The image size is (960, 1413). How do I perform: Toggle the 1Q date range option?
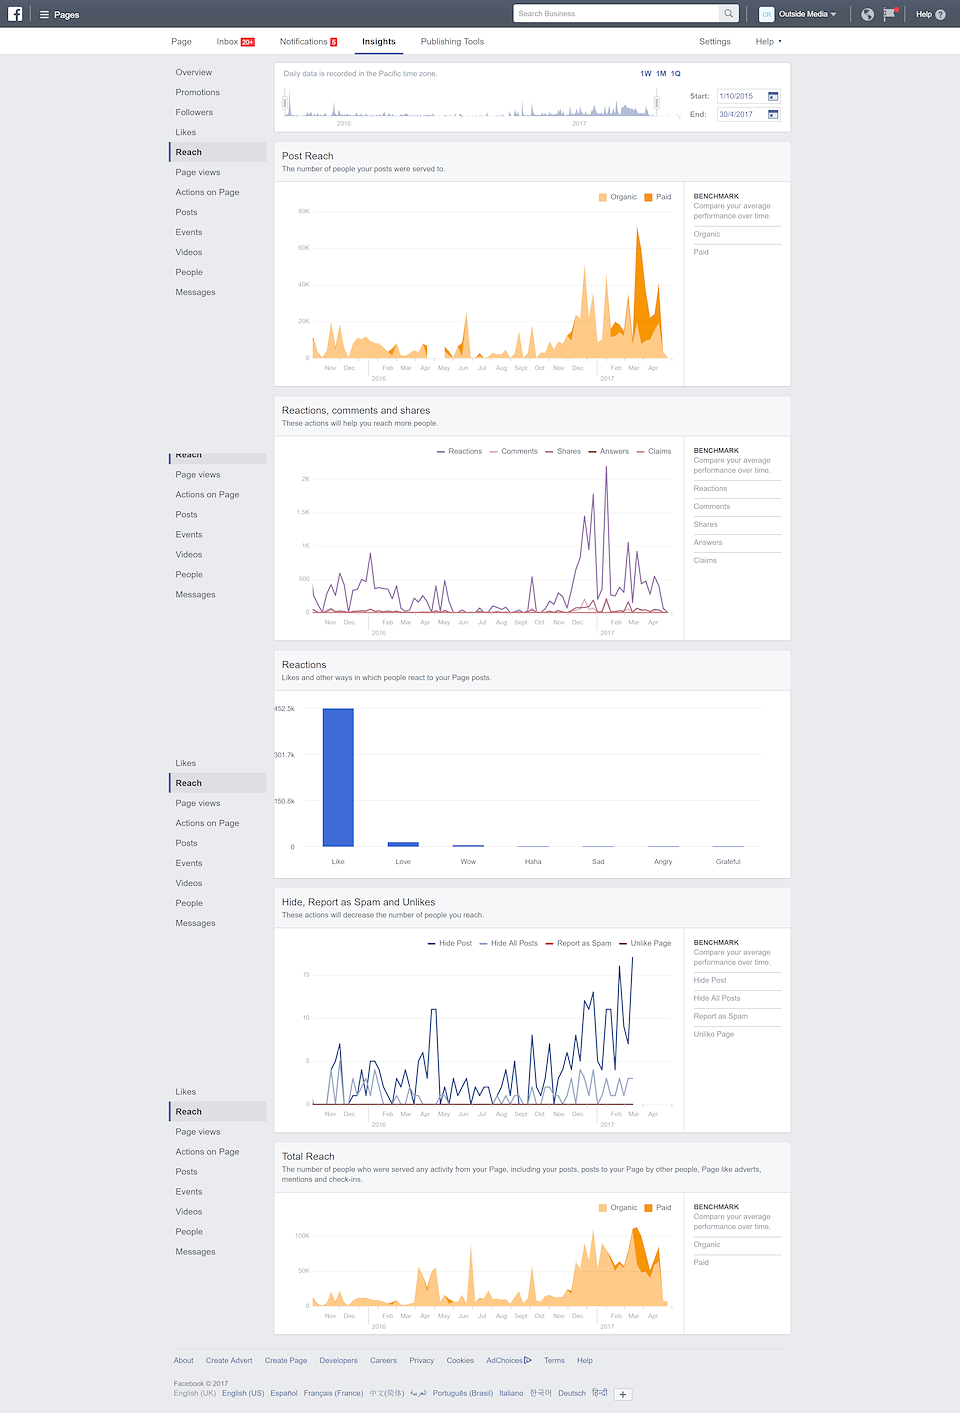(676, 74)
